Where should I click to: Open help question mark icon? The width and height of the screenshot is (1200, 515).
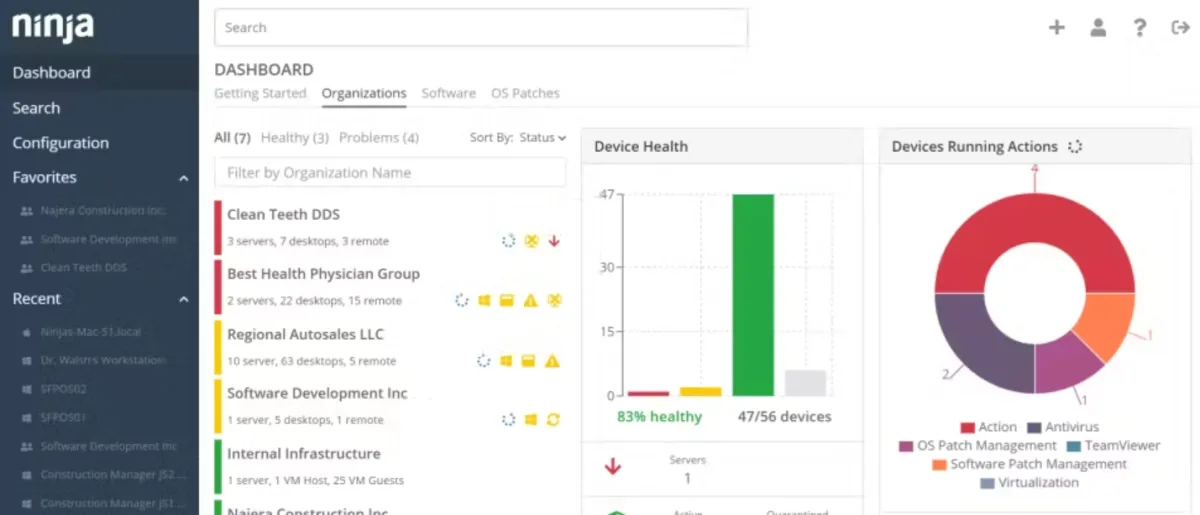pos(1140,28)
